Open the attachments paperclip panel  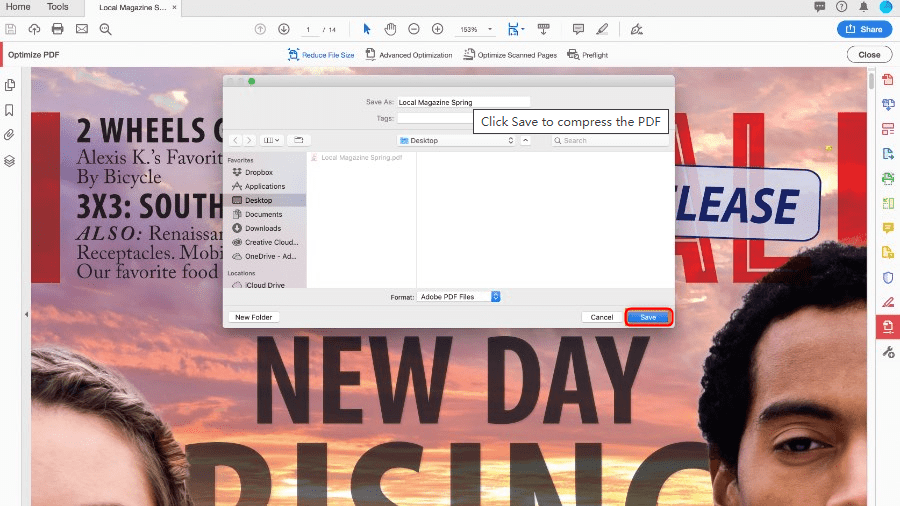click(10, 135)
